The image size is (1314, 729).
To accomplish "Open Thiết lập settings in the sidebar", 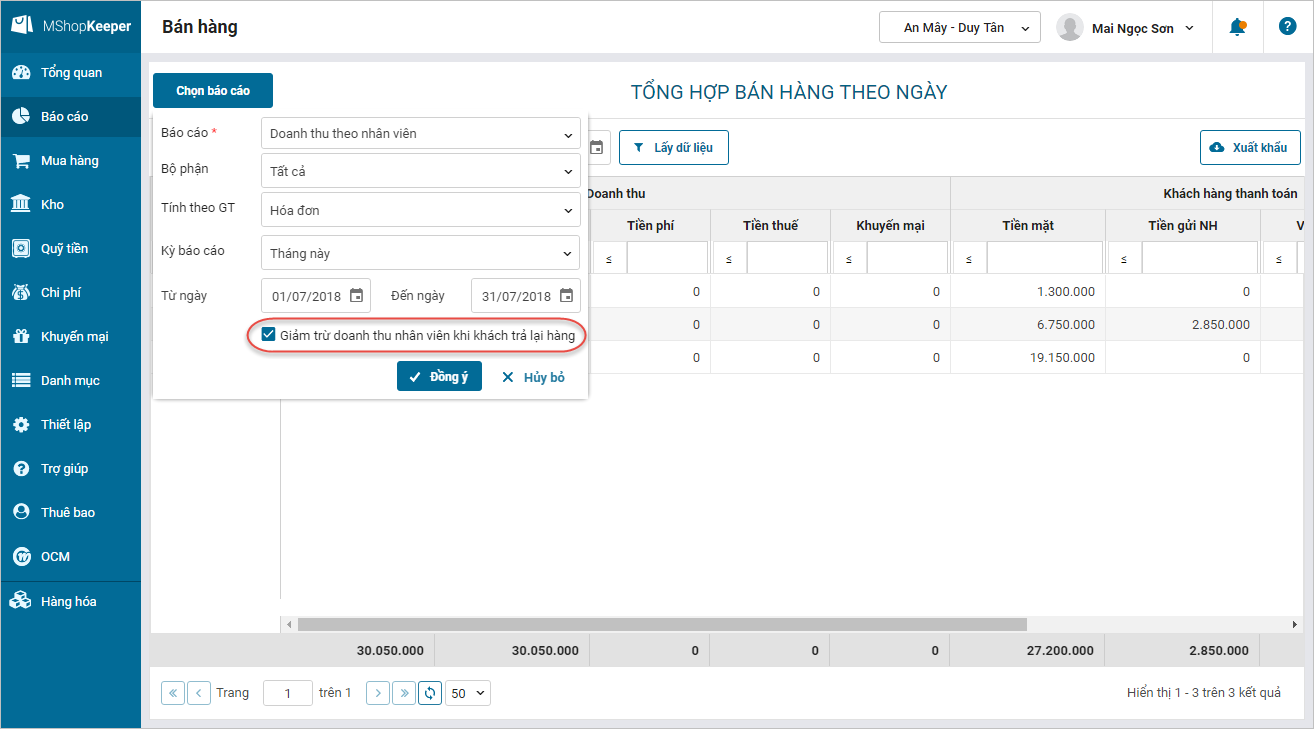I will [71, 425].
